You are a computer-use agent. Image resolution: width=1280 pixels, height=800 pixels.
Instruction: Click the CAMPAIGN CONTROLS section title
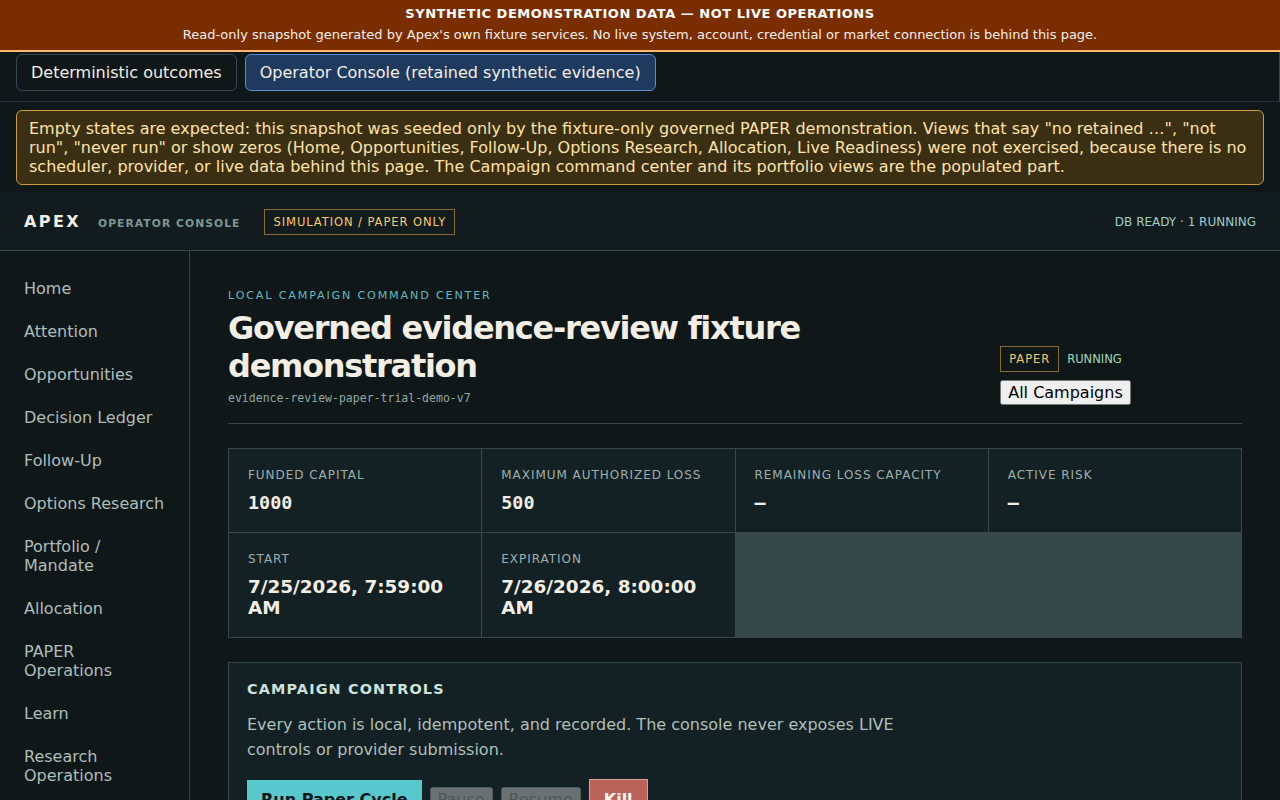[345, 689]
